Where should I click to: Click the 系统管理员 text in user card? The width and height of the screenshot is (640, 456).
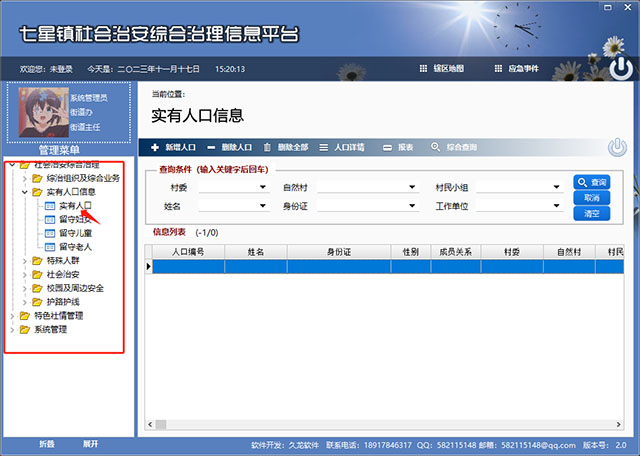tap(89, 98)
